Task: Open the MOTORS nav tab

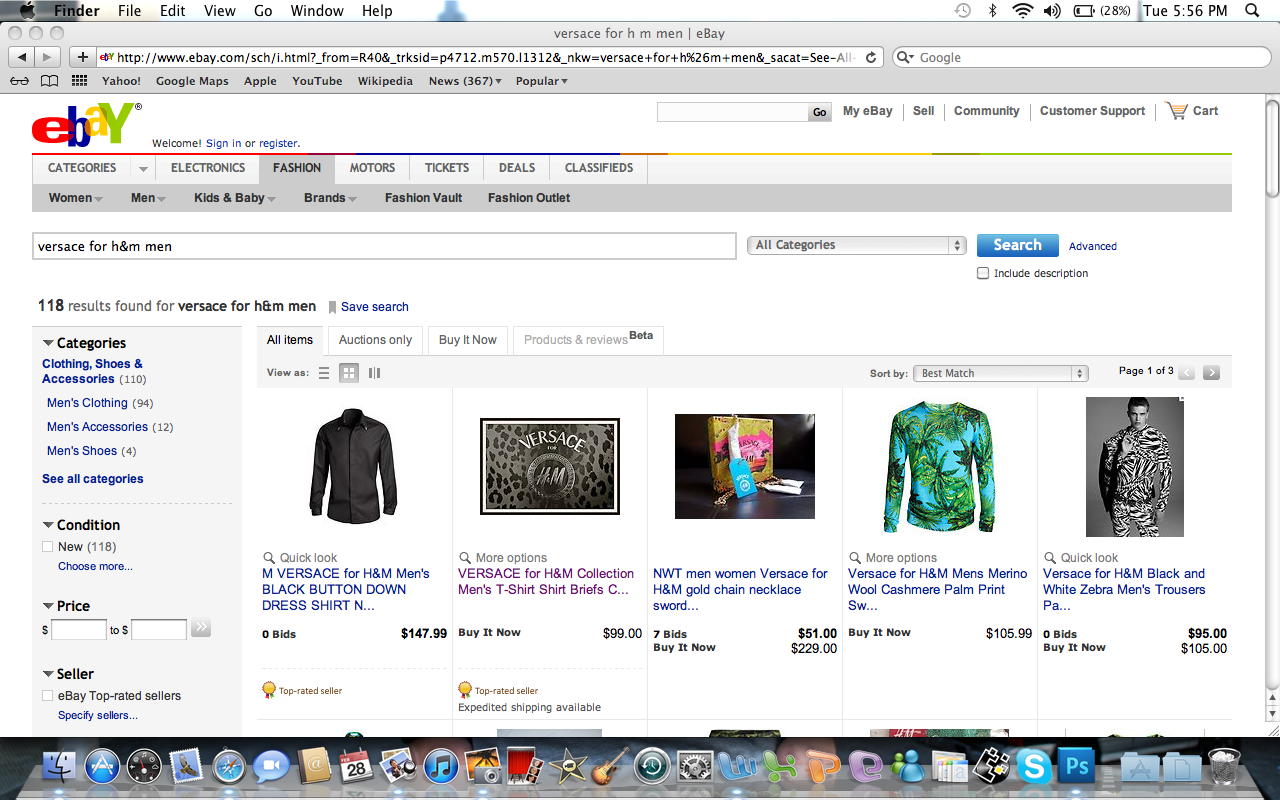Action: pyautogui.click(x=372, y=168)
